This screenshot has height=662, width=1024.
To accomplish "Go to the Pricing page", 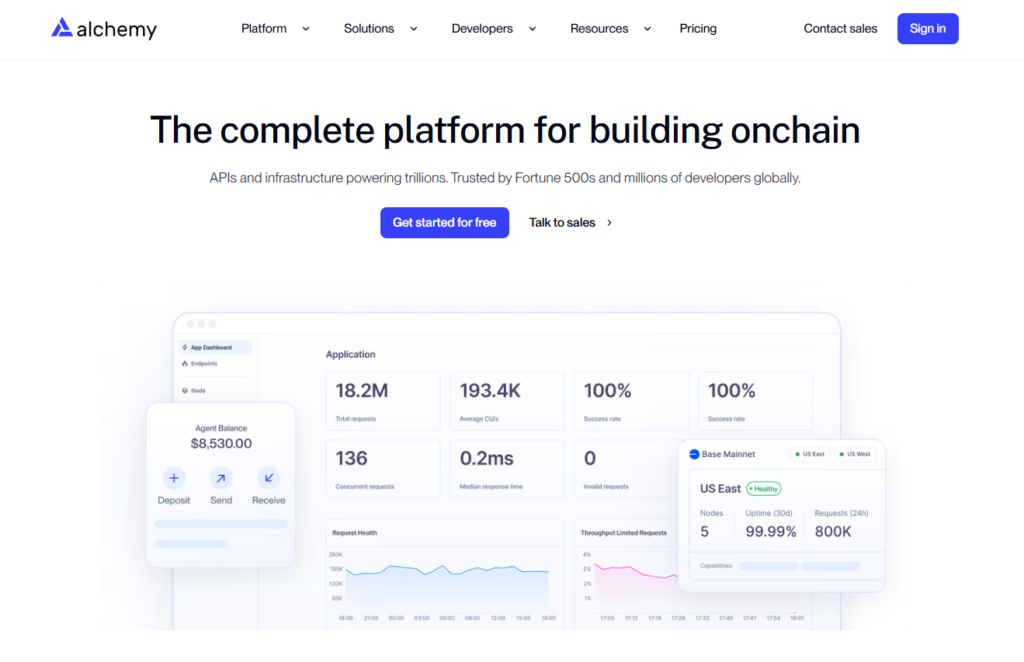I will click(697, 29).
